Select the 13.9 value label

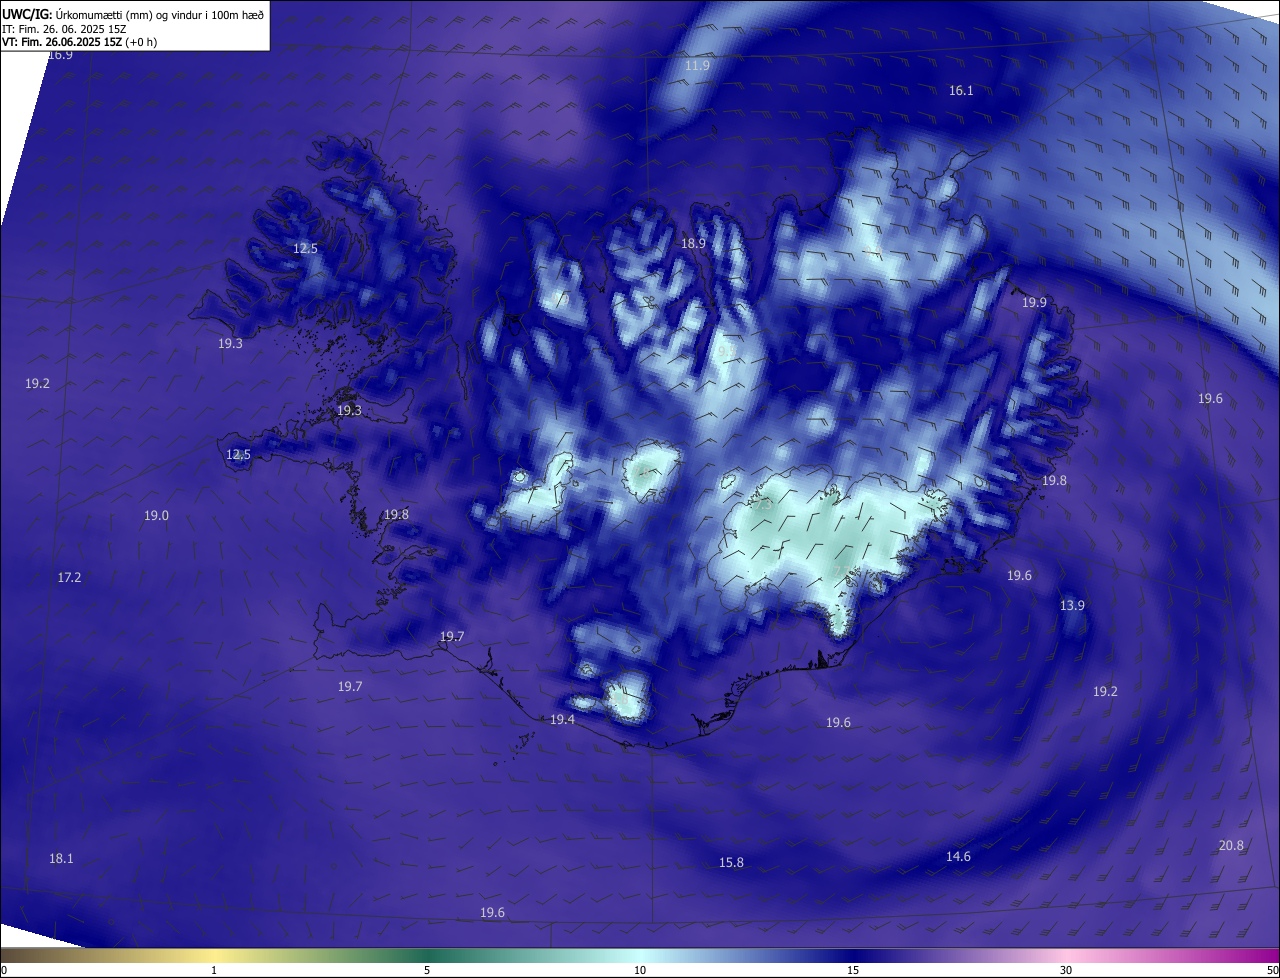(x=1072, y=605)
